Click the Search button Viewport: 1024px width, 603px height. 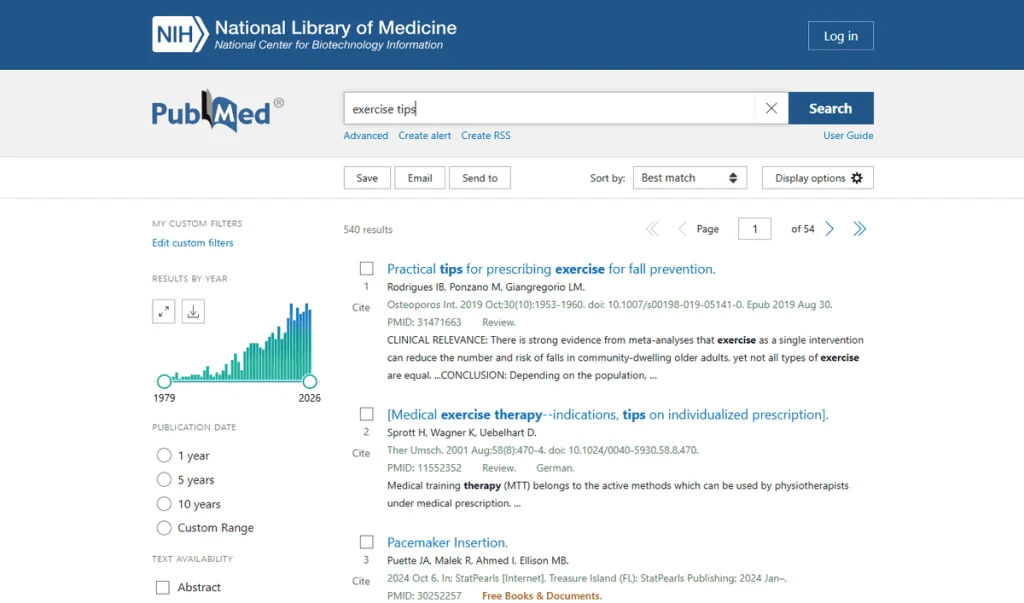click(x=831, y=108)
